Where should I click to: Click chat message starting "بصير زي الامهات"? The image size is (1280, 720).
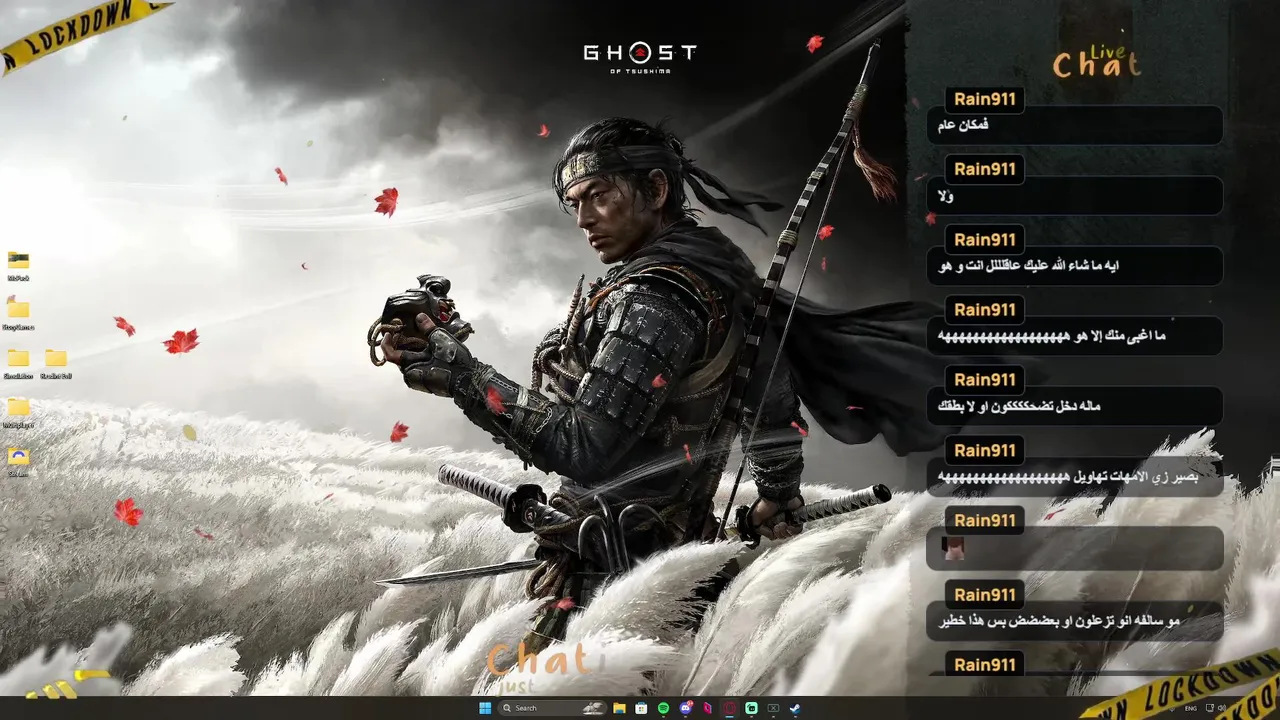(x=1067, y=477)
